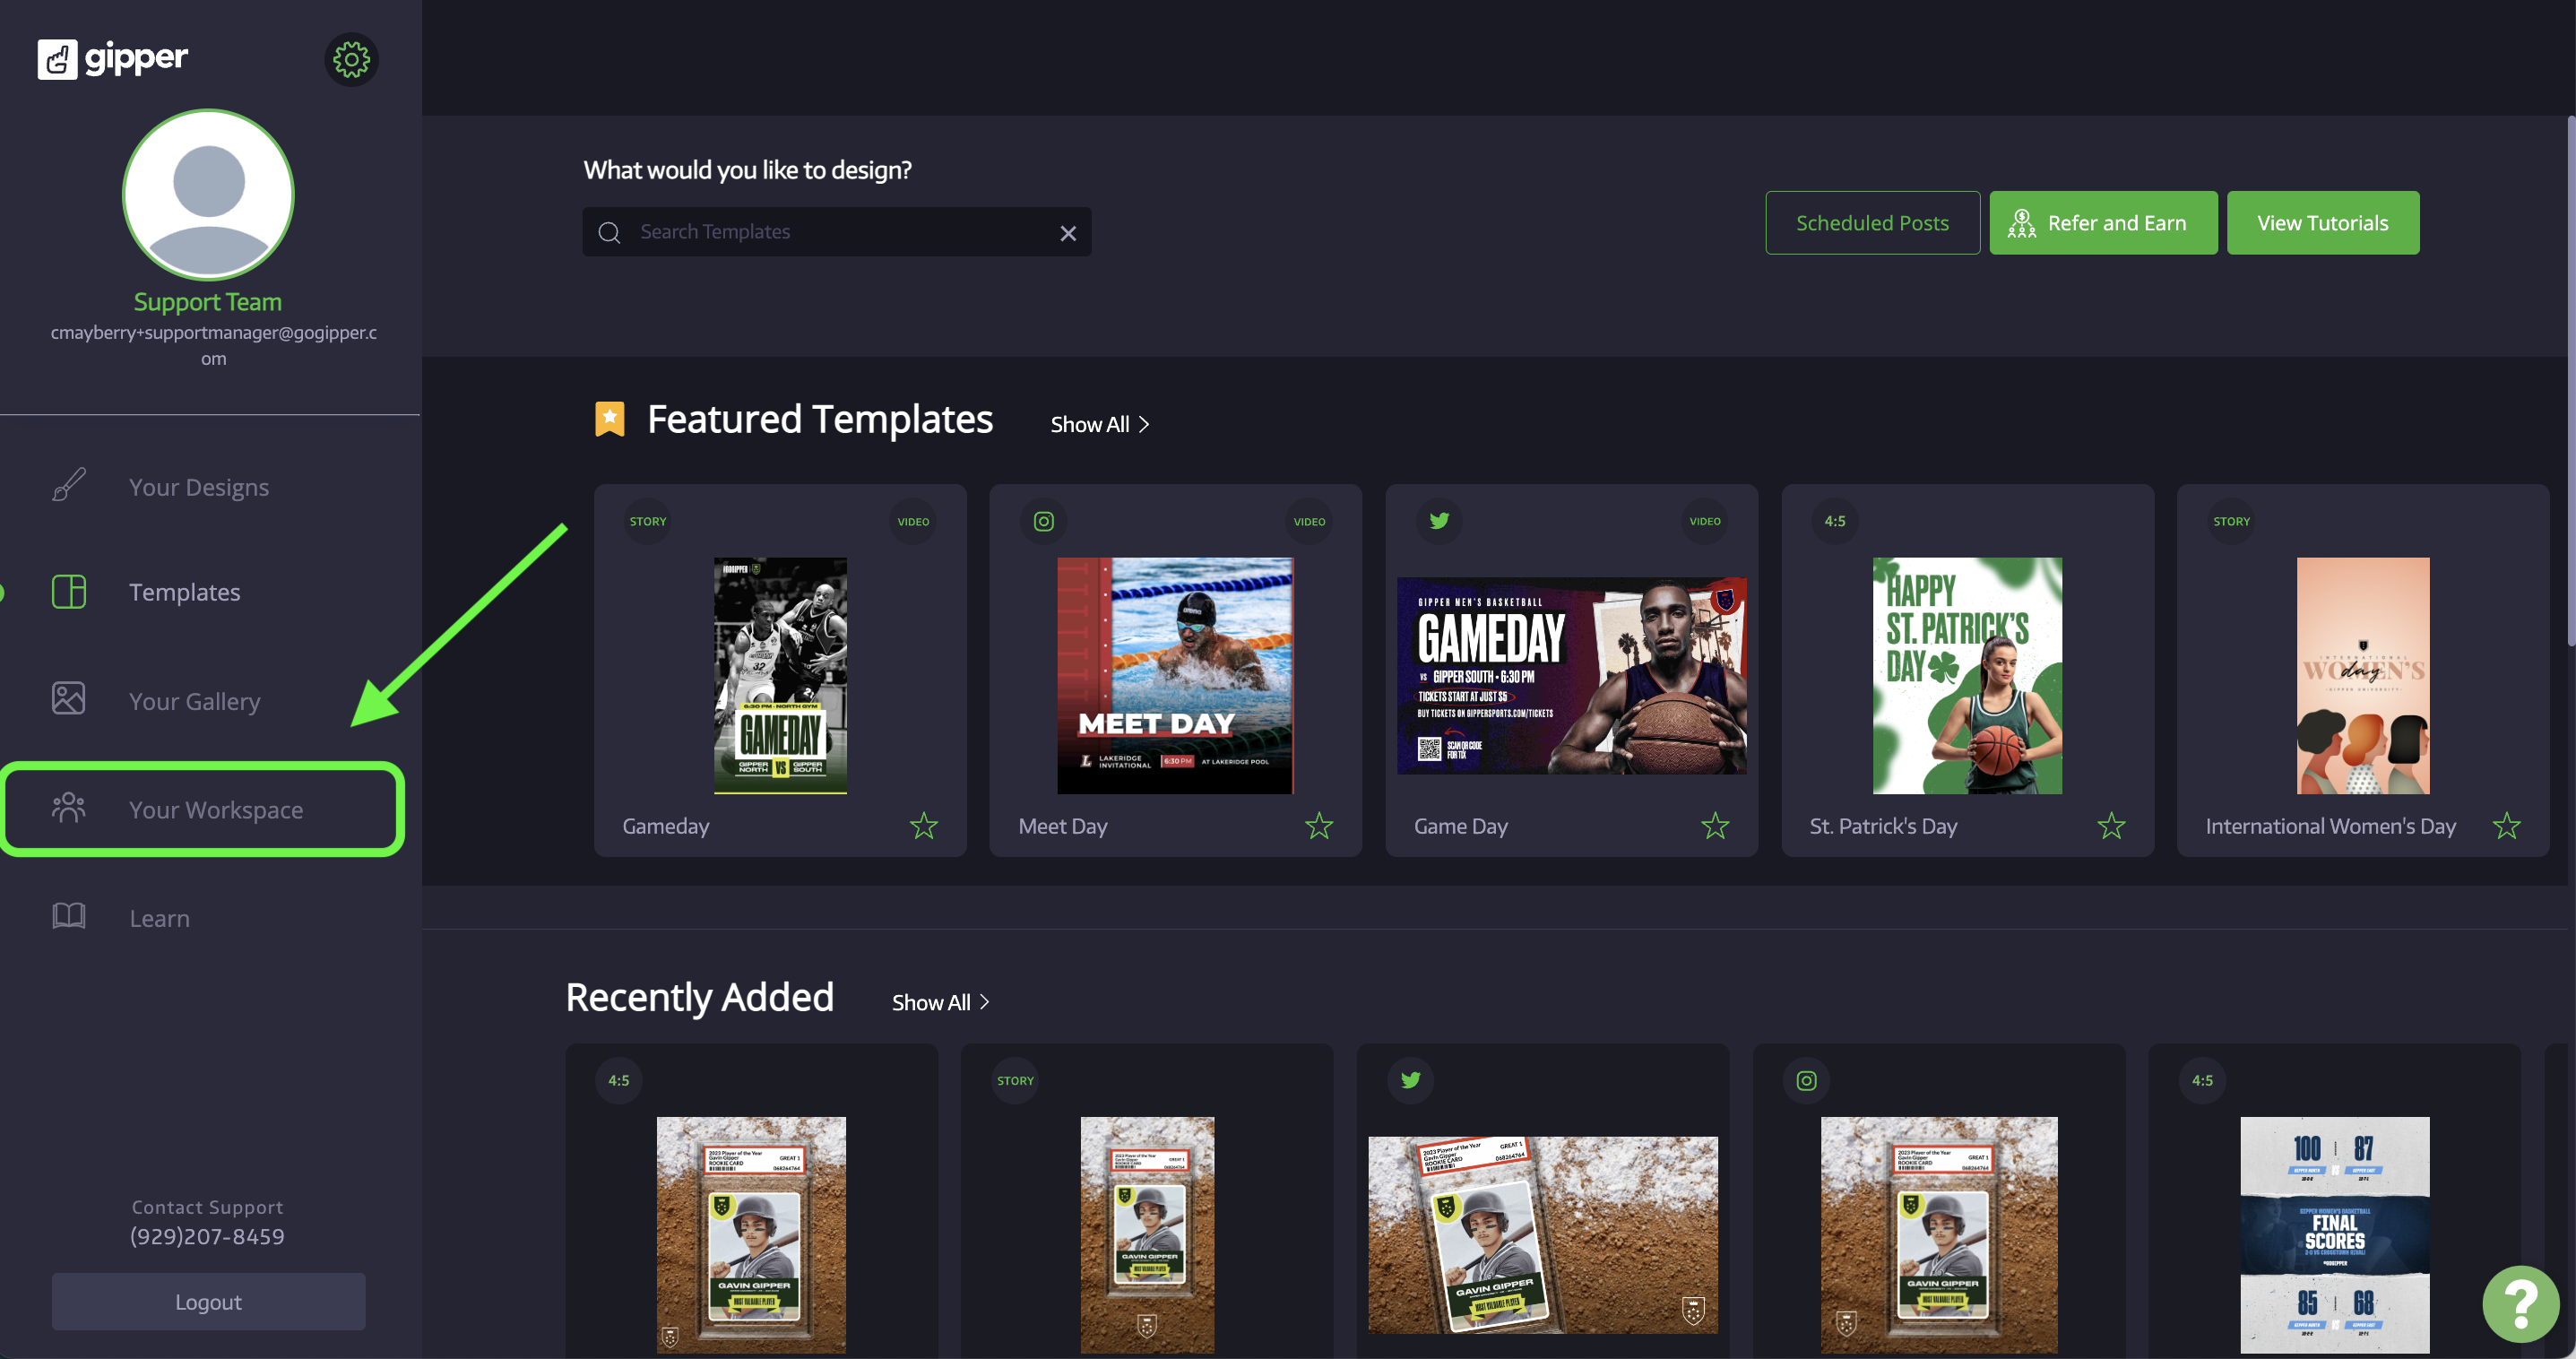Click 4:5 badge on first Recently Added card
2576x1359 pixels.
[x=619, y=1080]
